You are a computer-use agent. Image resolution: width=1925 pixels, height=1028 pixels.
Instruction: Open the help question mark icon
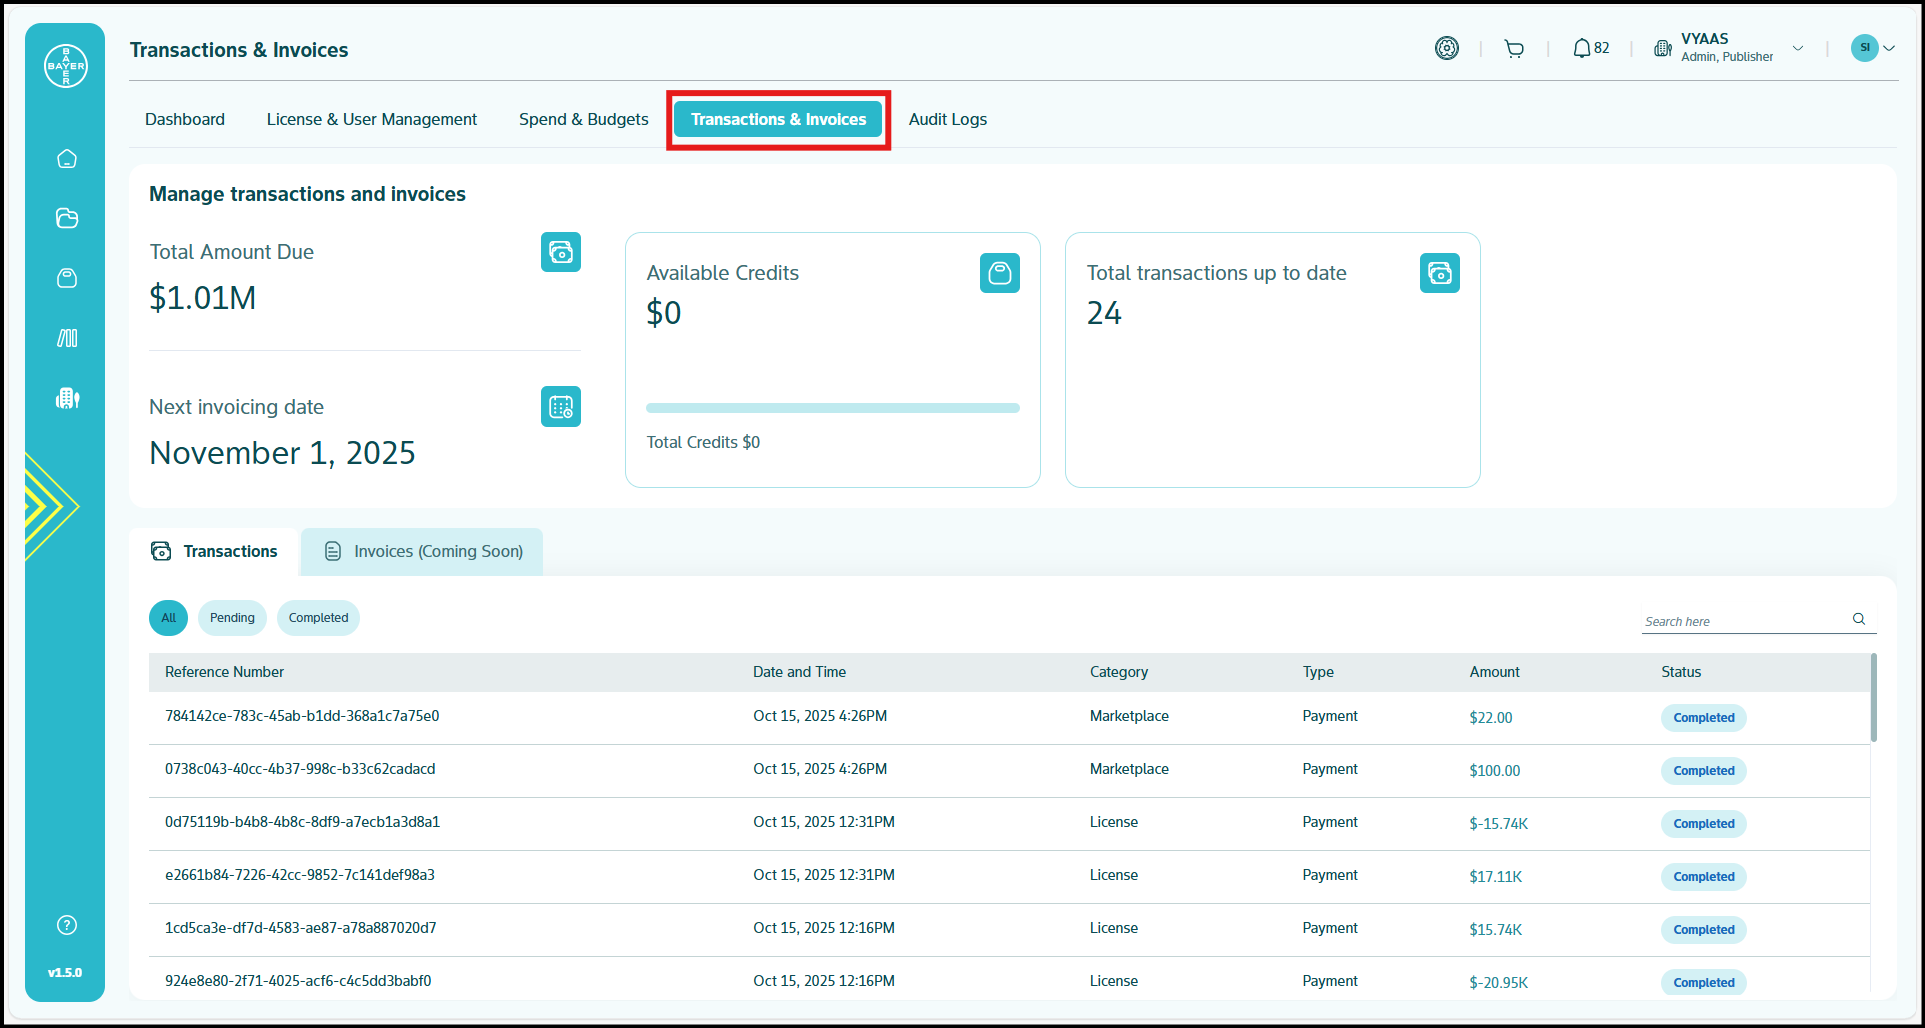tap(67, 925)
